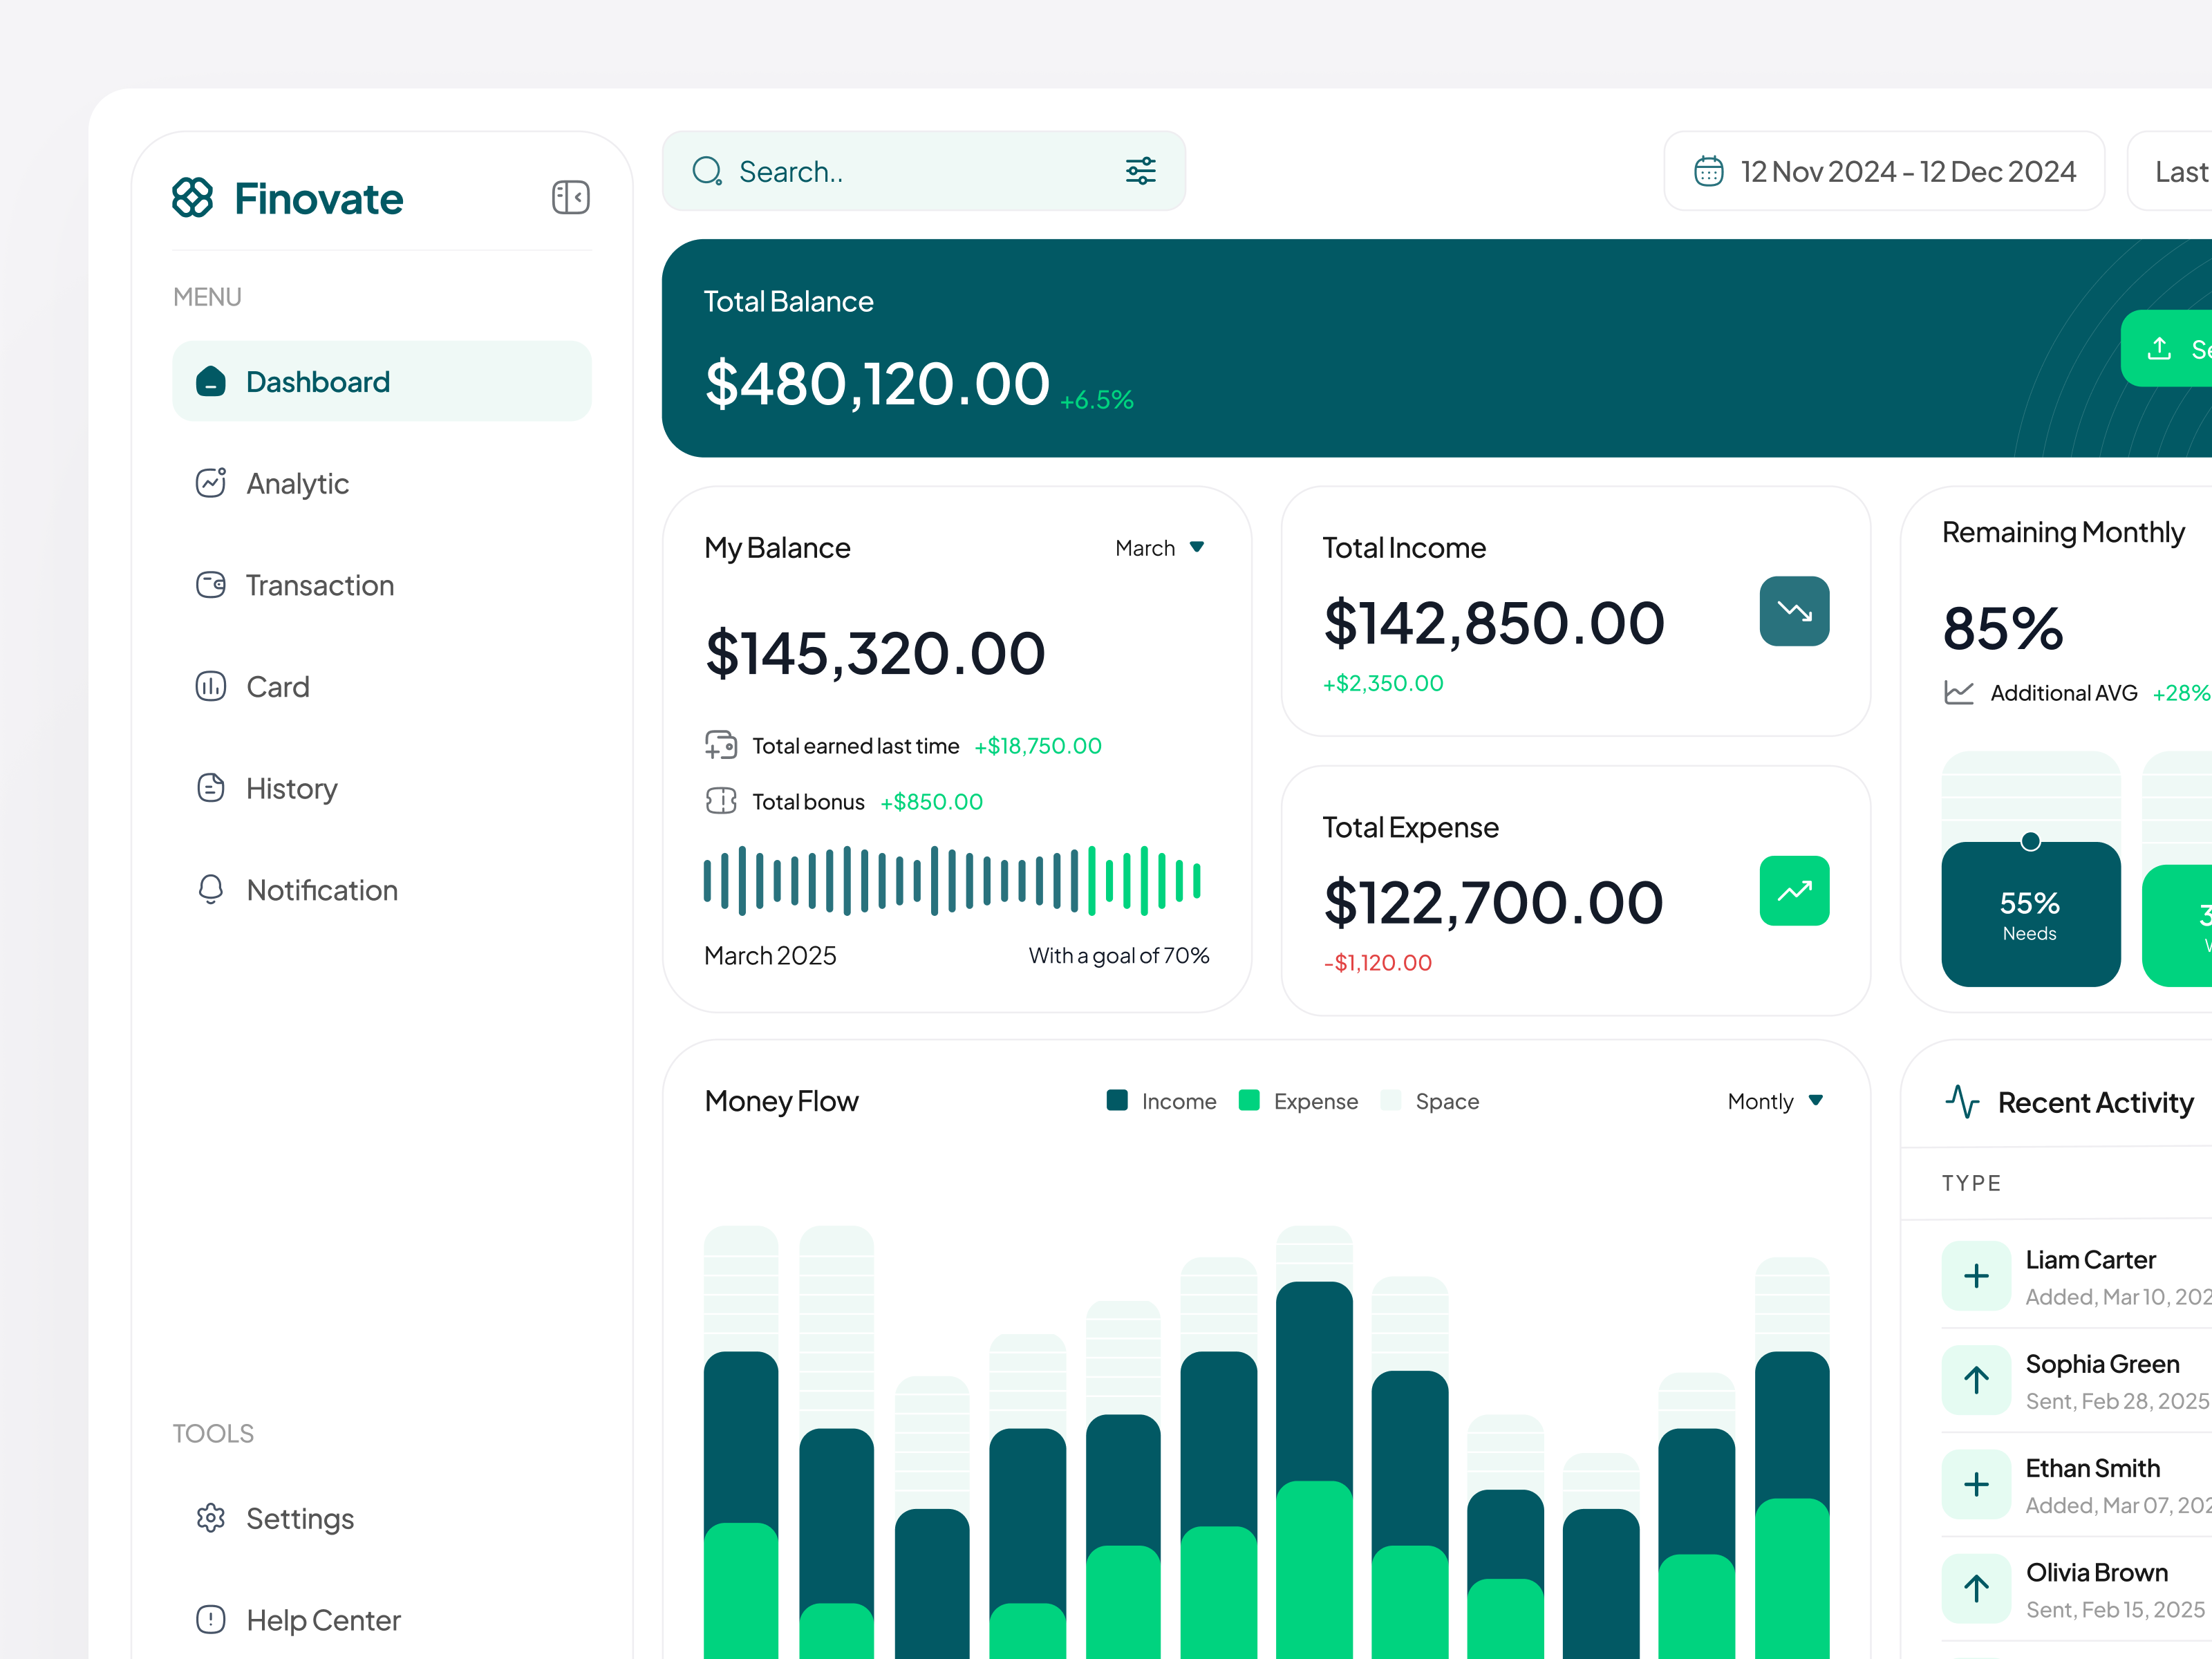The height and width of the screenshot is (1659, 2212).
Task: Click the Total Balance banner card
Action: (x=1437, y=348)
